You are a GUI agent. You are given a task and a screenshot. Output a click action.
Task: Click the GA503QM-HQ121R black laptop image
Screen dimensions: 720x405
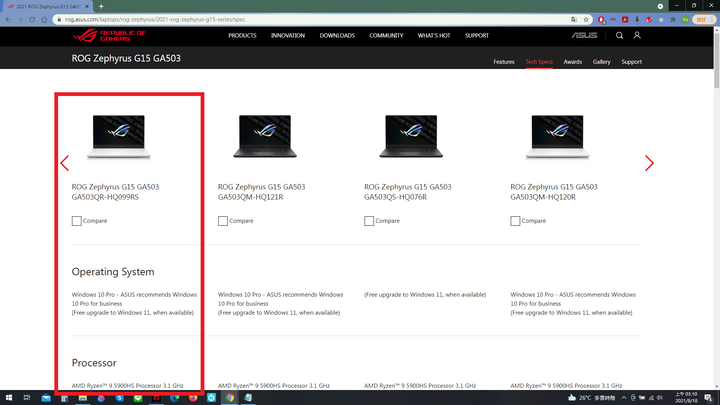pos(265,137)
